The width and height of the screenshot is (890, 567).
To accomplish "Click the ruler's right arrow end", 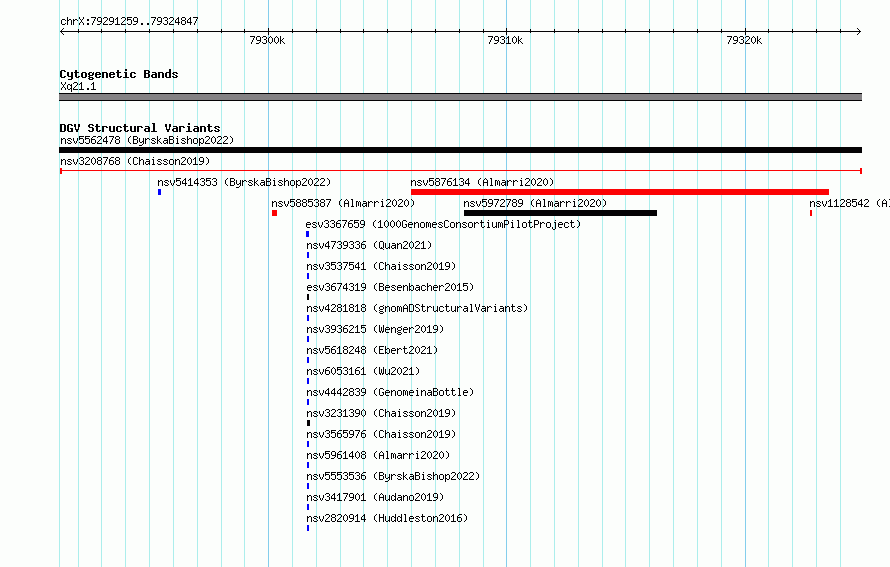I will tap(859, 31).
